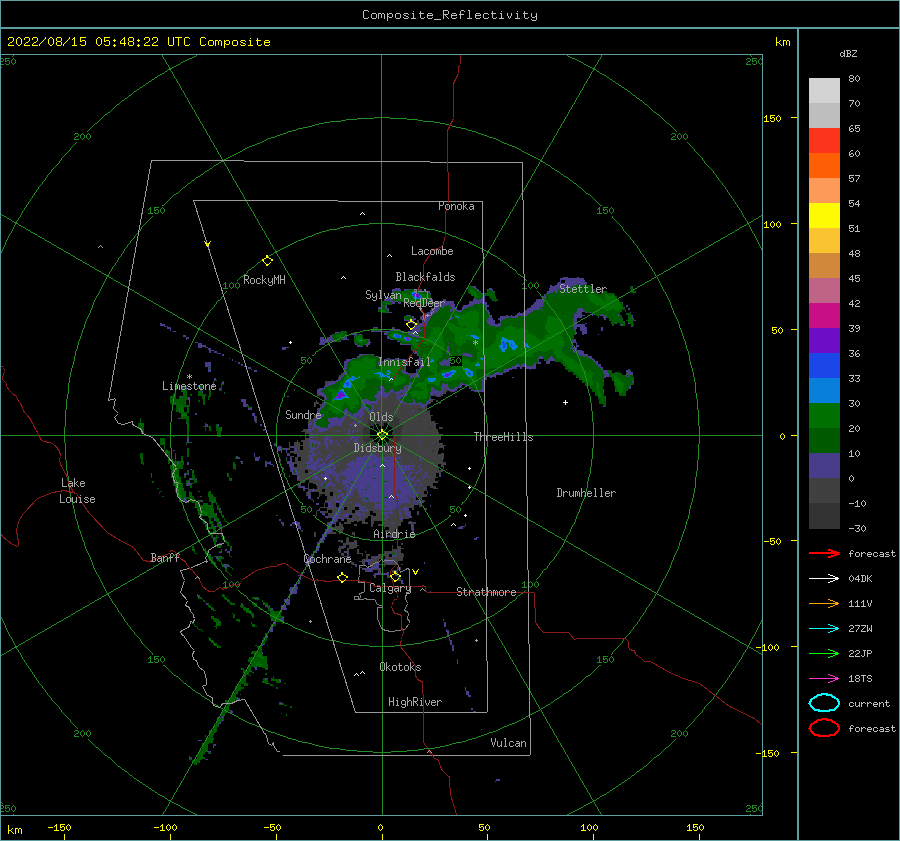The image size is (900, 841).
Task: Click the Calgary city label
Action: pos(390,588)
